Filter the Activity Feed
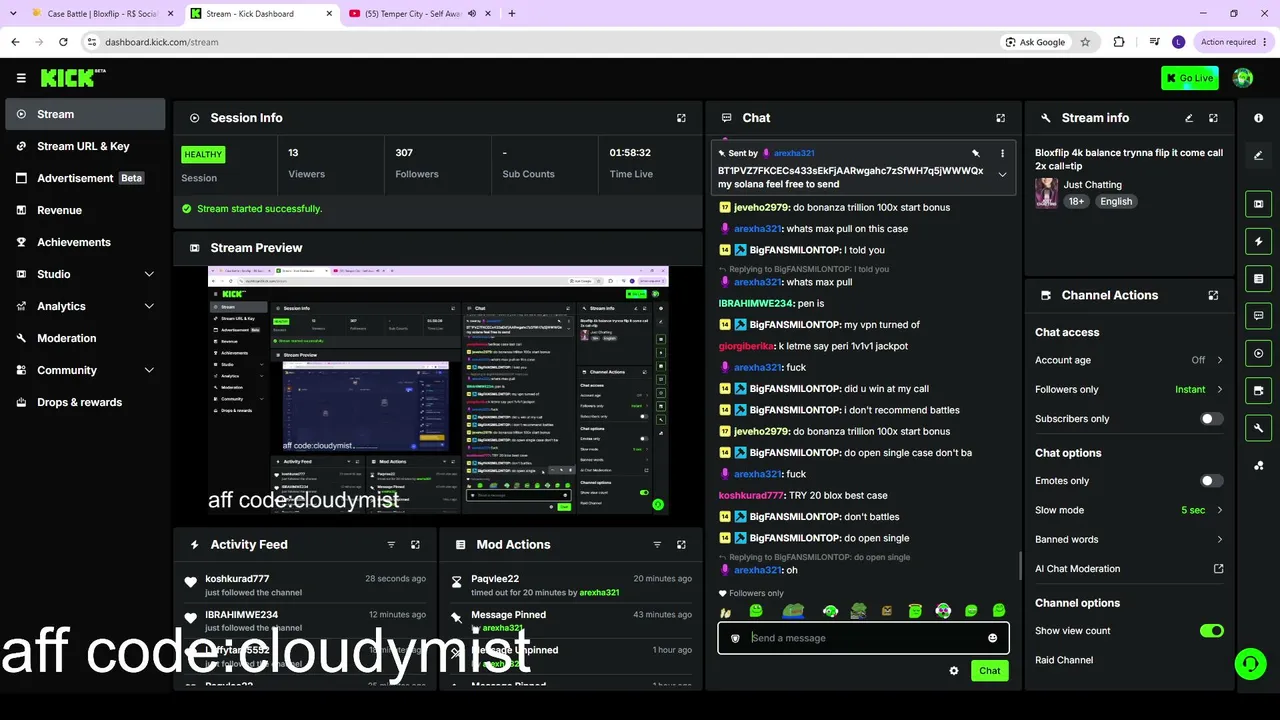 pos(391,545)
